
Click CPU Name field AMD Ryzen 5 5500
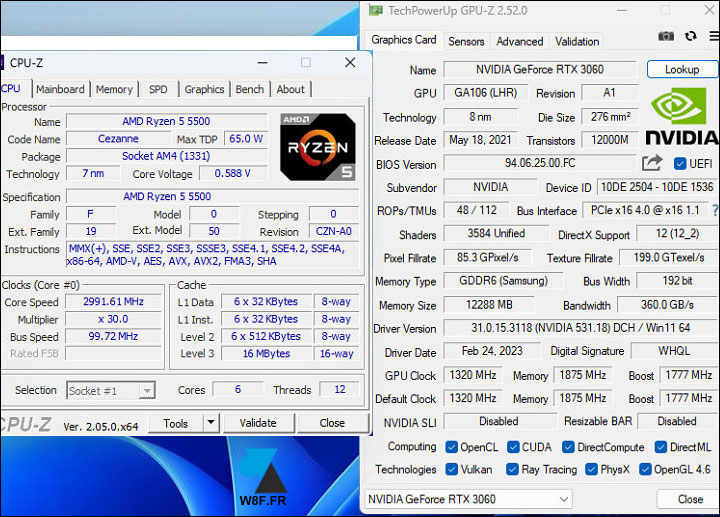pos(166,121)
